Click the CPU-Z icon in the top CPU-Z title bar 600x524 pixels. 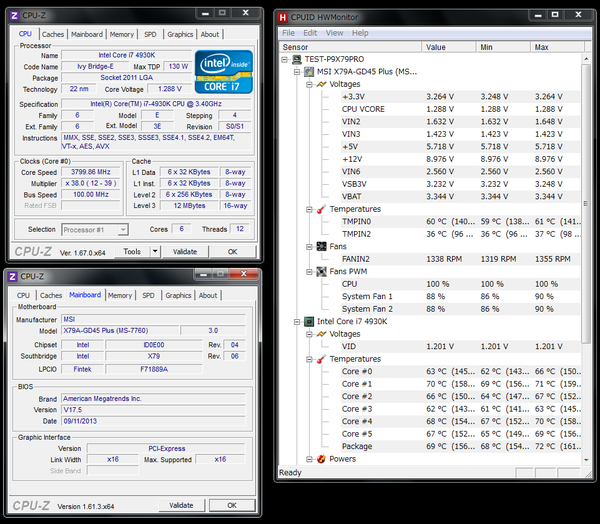14,15
